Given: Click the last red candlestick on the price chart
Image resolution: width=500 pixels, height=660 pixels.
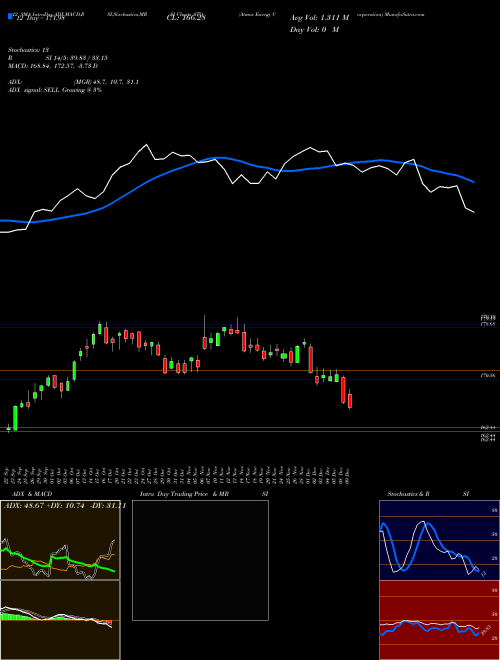Looking at the screenshot, I should [350, 399].
